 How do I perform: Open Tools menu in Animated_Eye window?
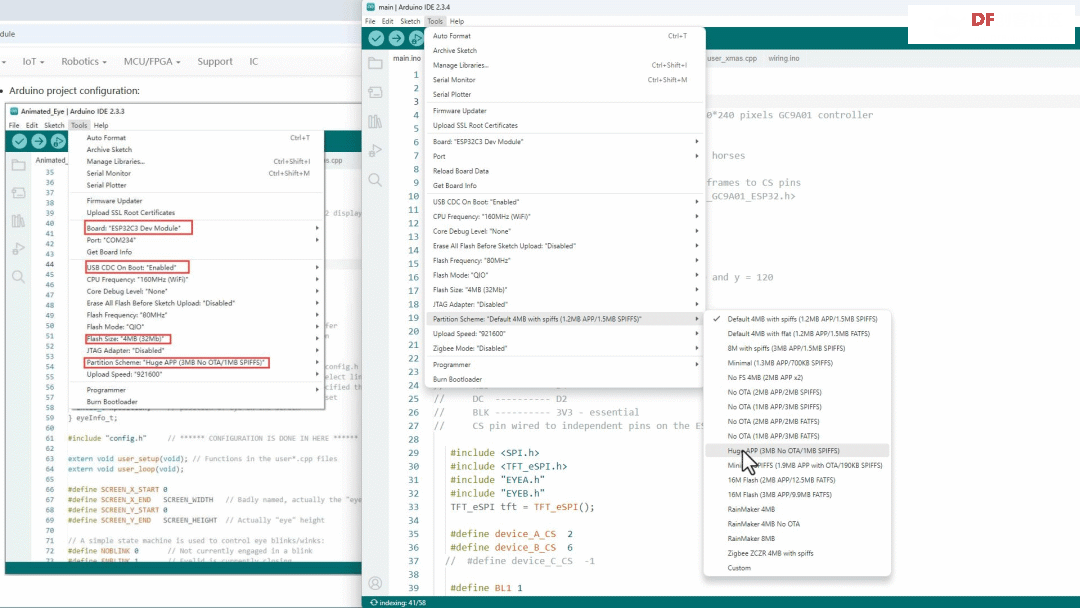click(x=79, y=125)
